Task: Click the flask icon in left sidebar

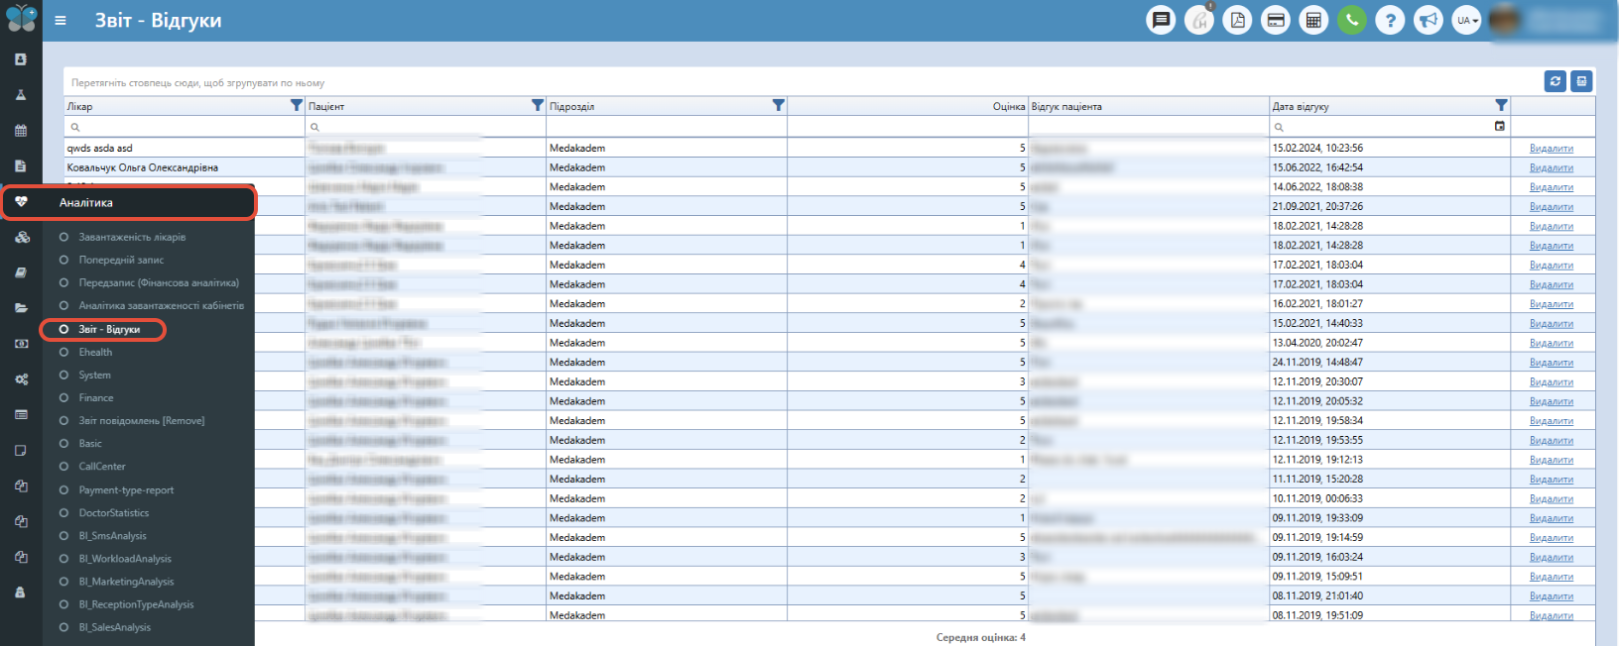Action: pyautogui.click(x=21, y=95)
